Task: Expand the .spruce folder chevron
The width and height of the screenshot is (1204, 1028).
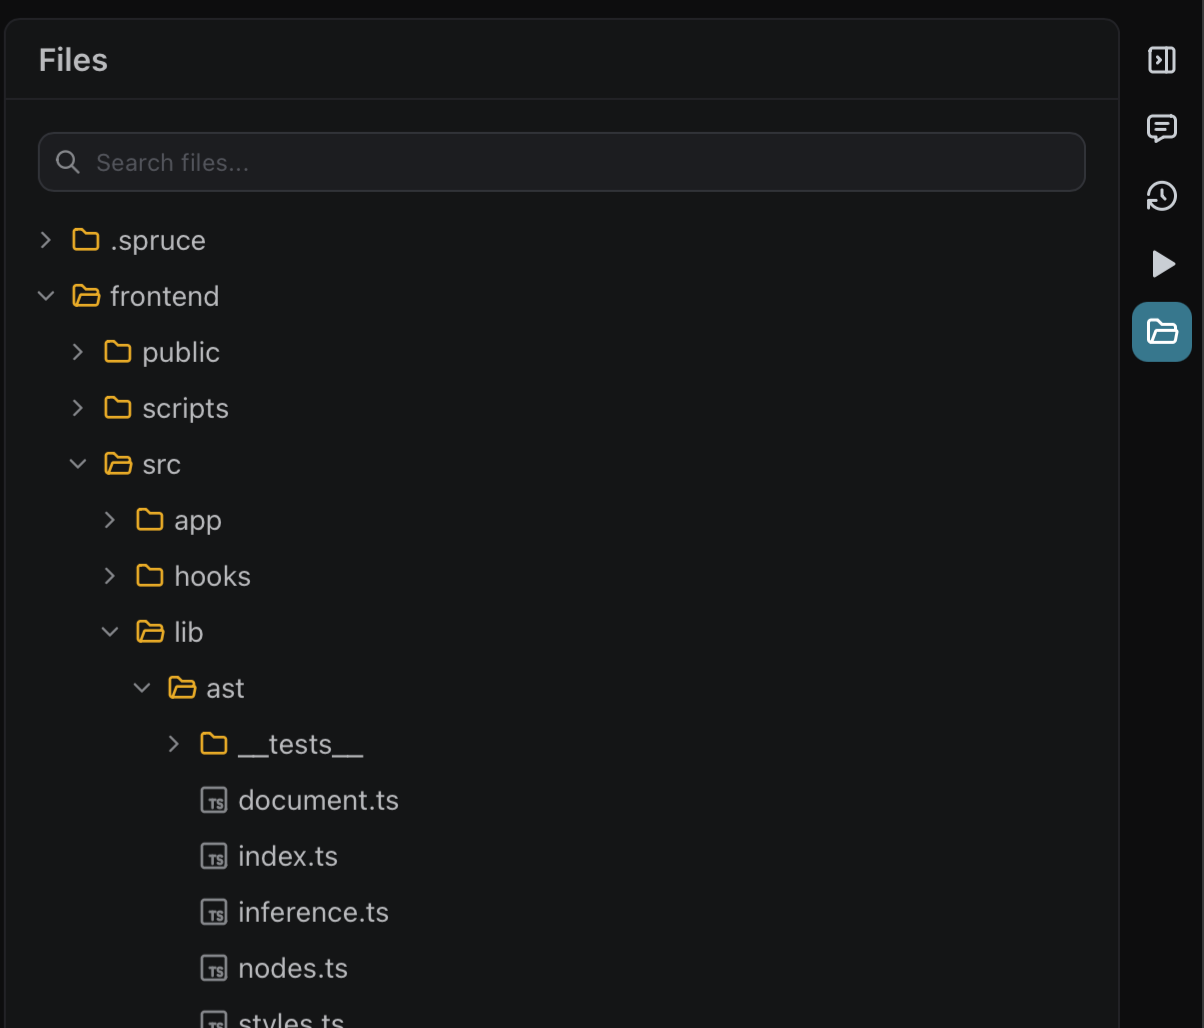Action: click(46, 240)
